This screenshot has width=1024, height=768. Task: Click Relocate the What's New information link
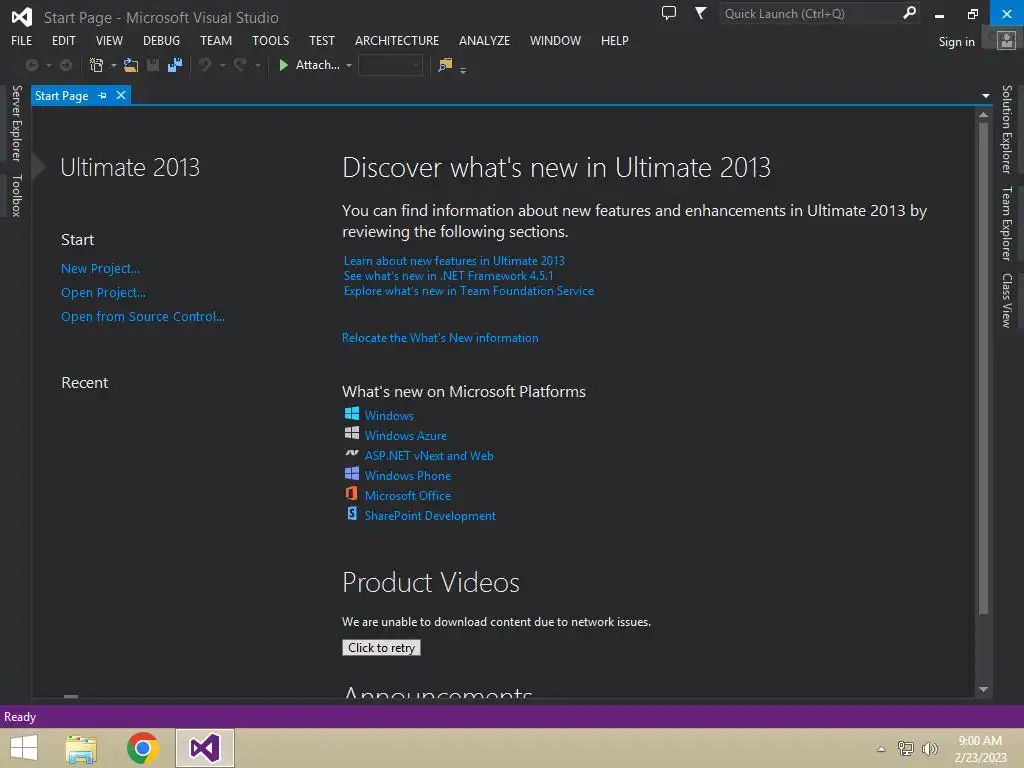[x=440, y=338]
